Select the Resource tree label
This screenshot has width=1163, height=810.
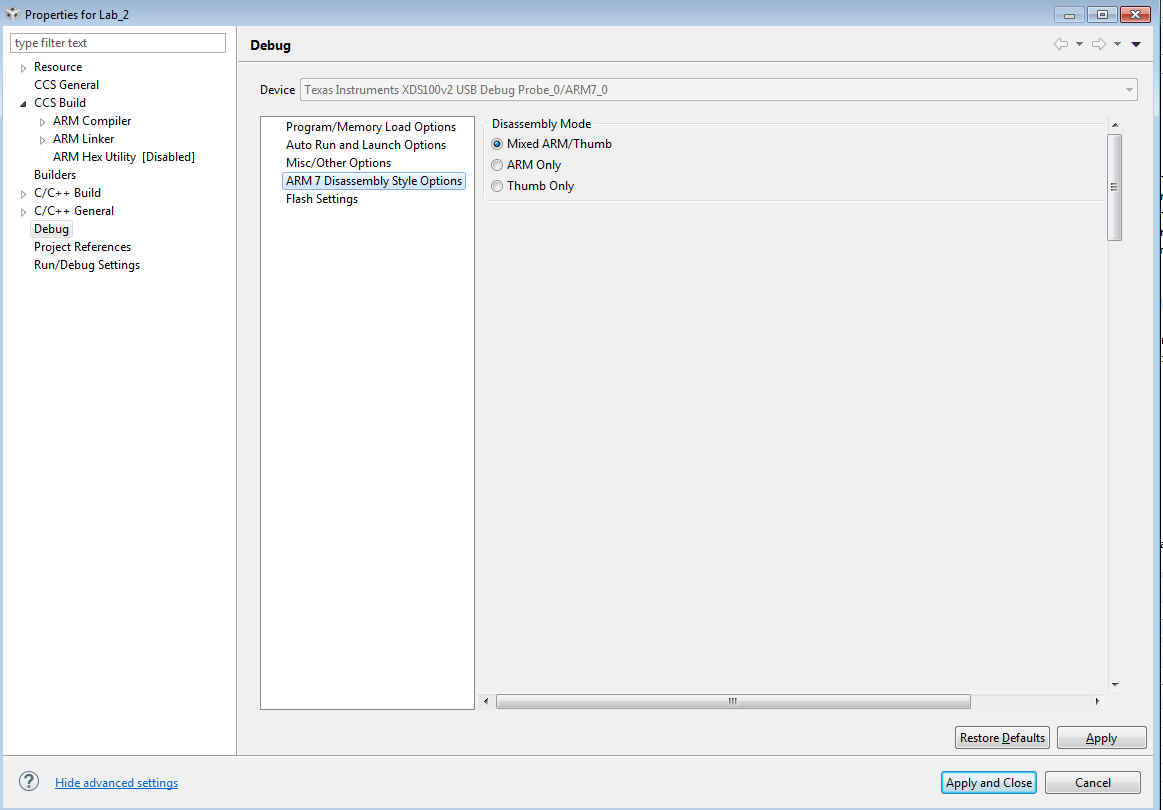coord(58,67)
